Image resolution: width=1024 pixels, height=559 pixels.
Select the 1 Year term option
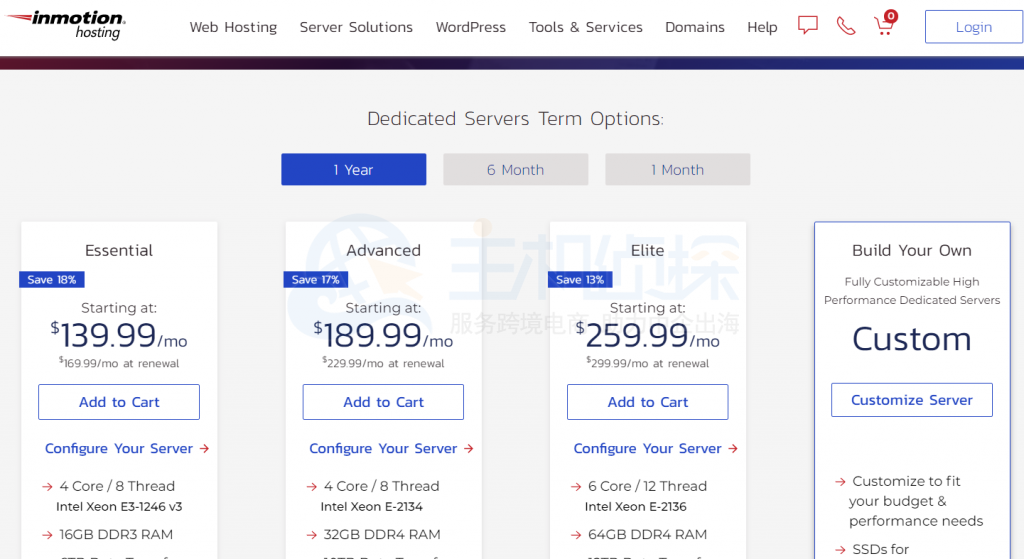pos(353,170)
